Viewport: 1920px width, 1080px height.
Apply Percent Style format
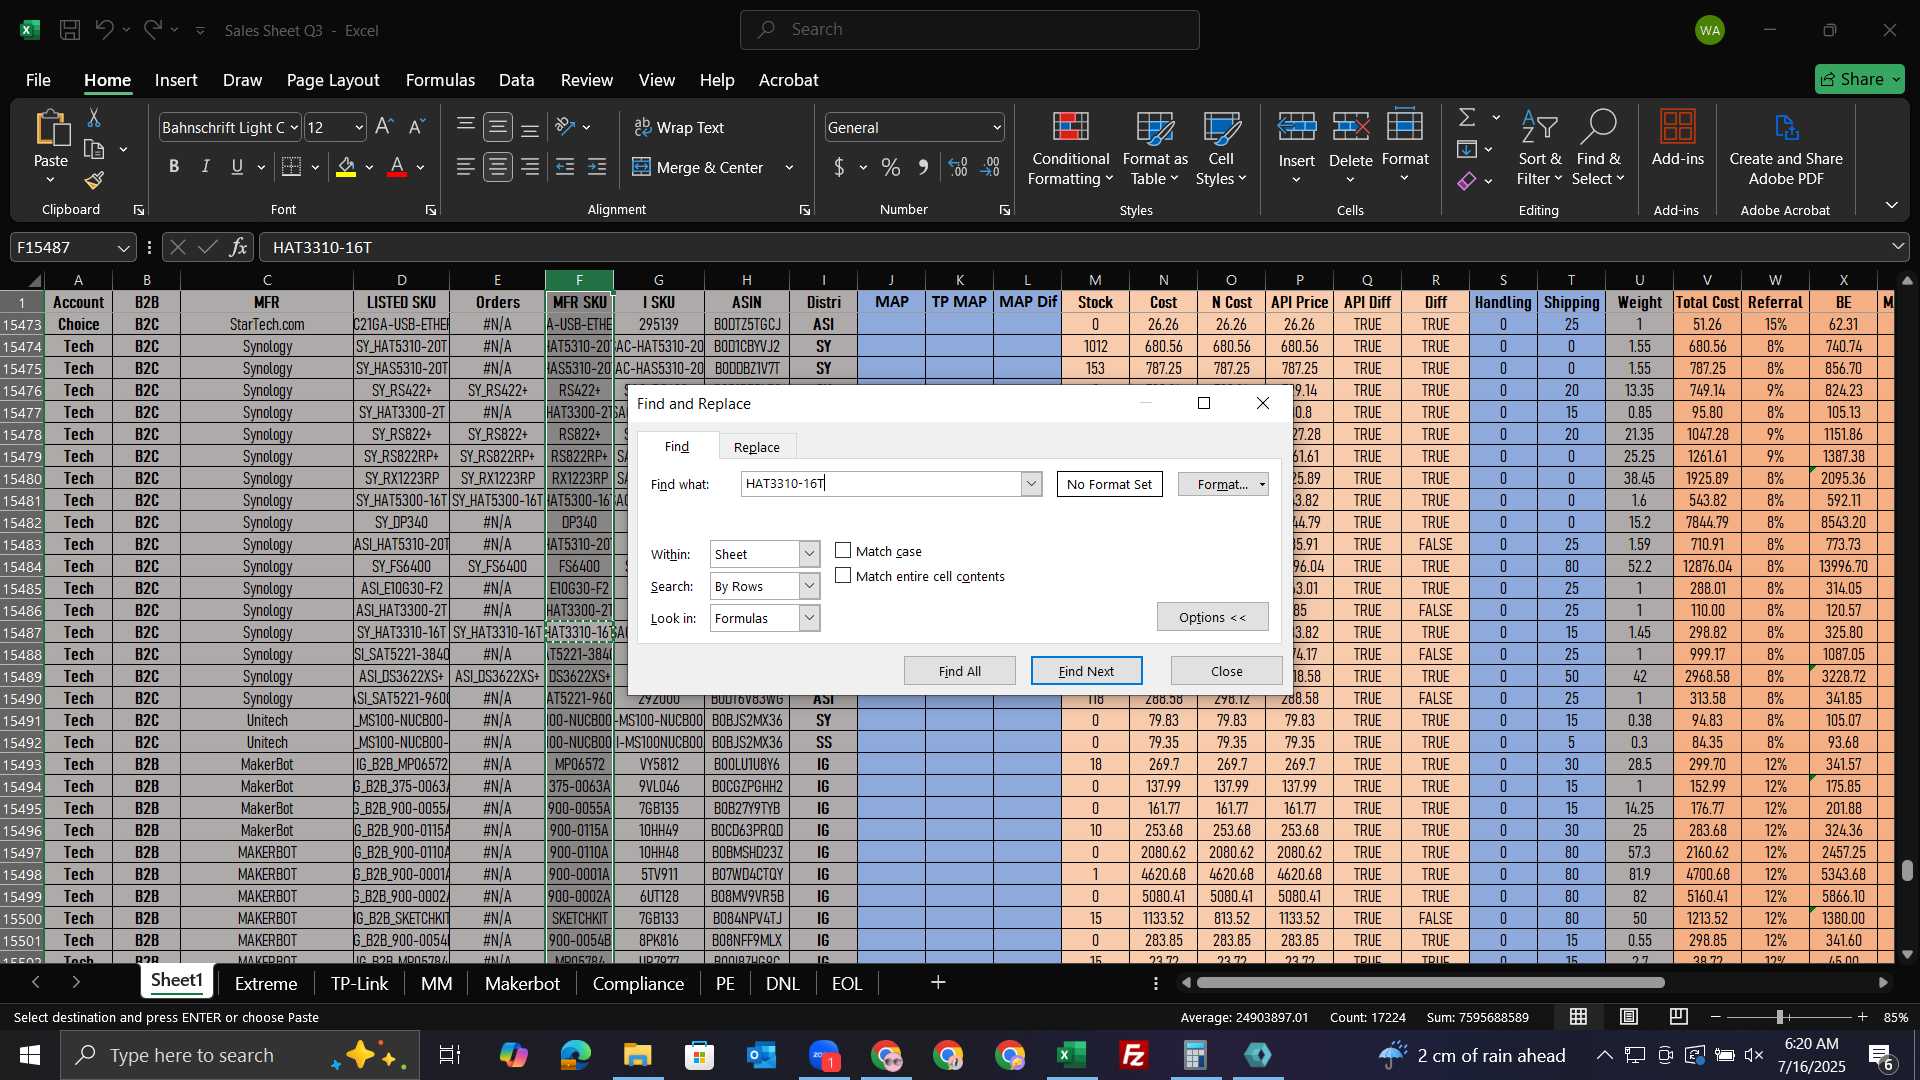tap(891, 167)
